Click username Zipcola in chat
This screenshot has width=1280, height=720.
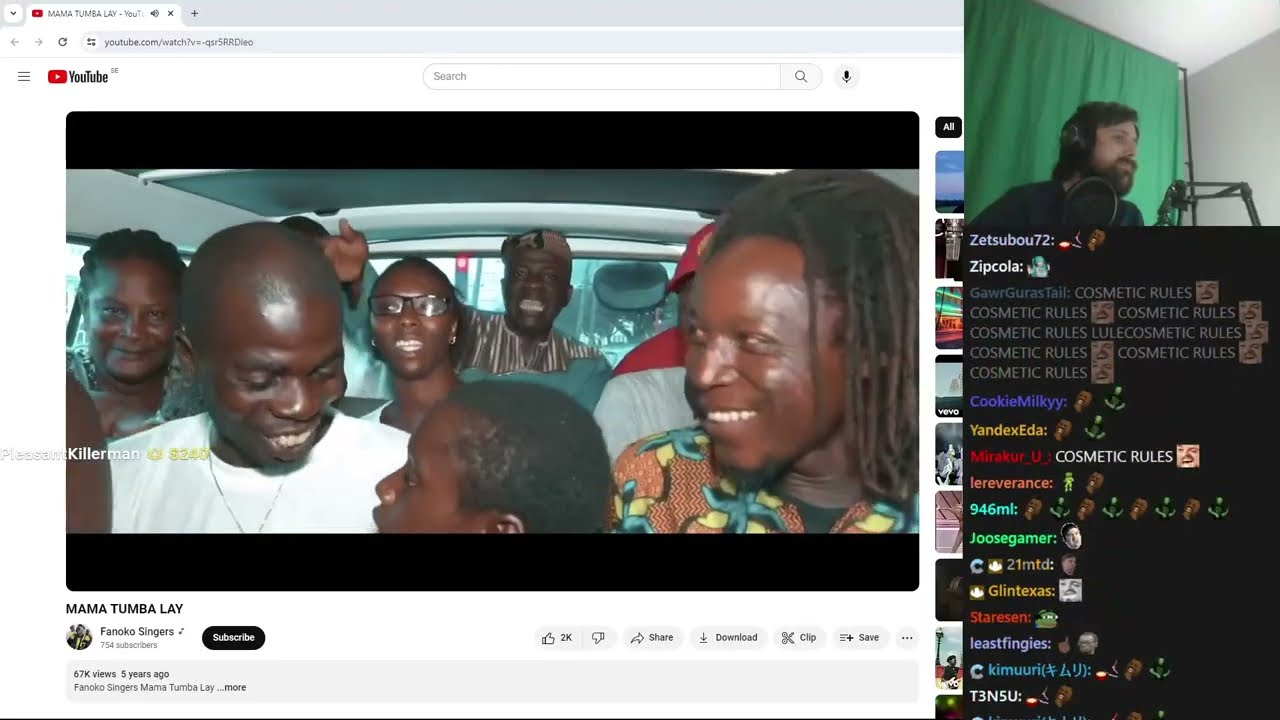pos(996,267)
